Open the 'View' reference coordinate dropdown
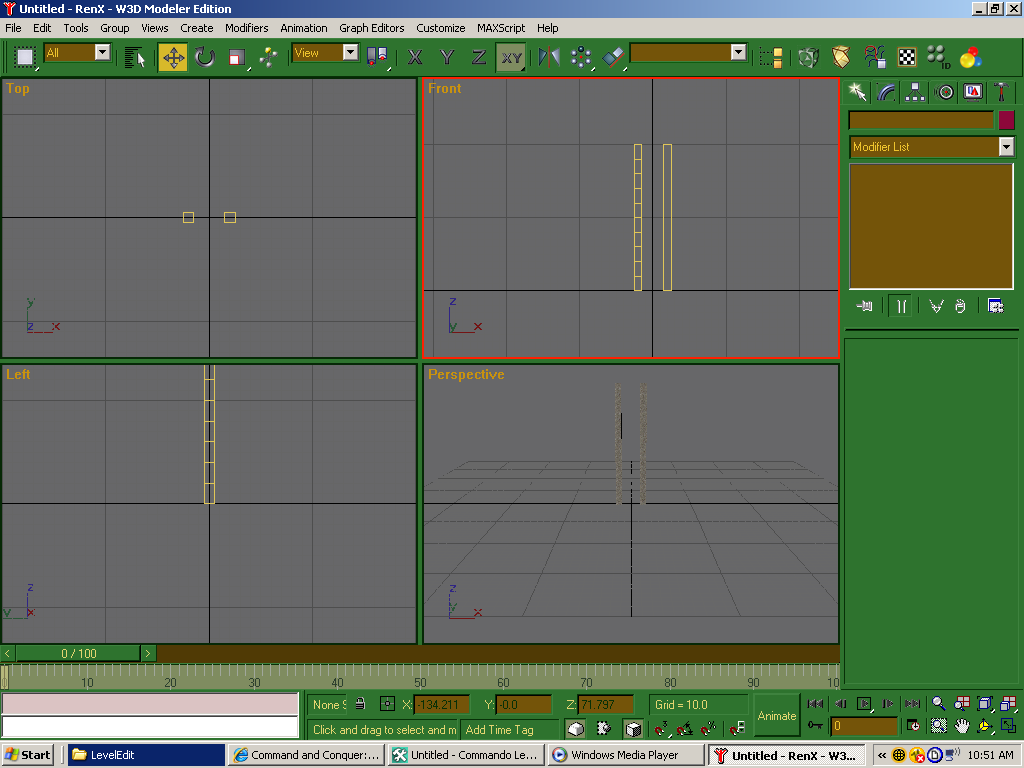 (x=350, y=52)
